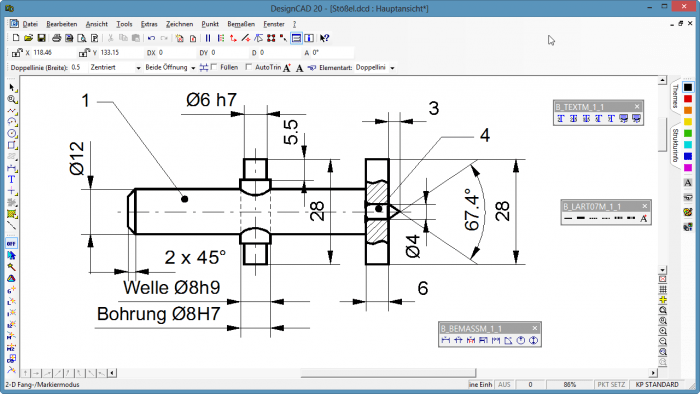The image size is (700, 394).
Task: Open the Bearbeiten menu
Action: 62,24
